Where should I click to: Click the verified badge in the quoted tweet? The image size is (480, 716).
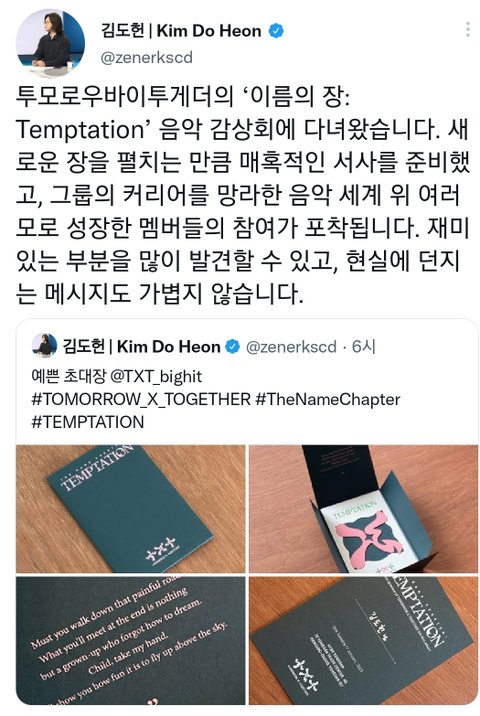pyautogui.click(x=233, y=347)
